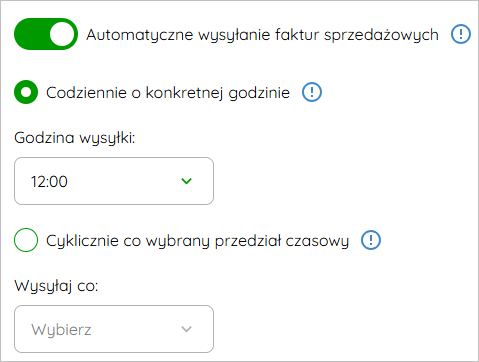Click the green chevron in the 12:00 field
Screen dimensions: 479x362
coord(186,181)
